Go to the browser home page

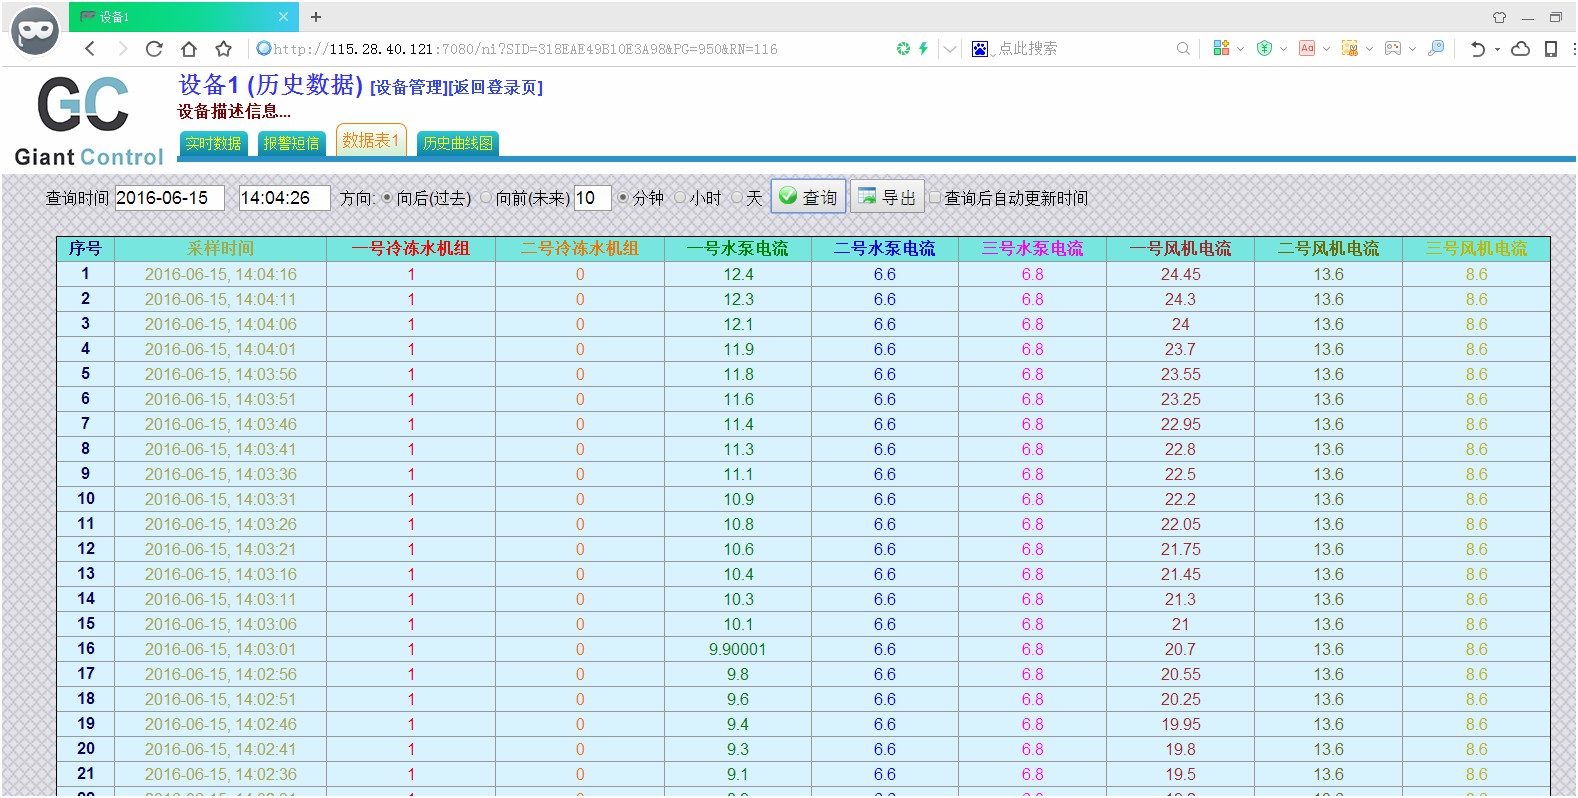(189, 49)
